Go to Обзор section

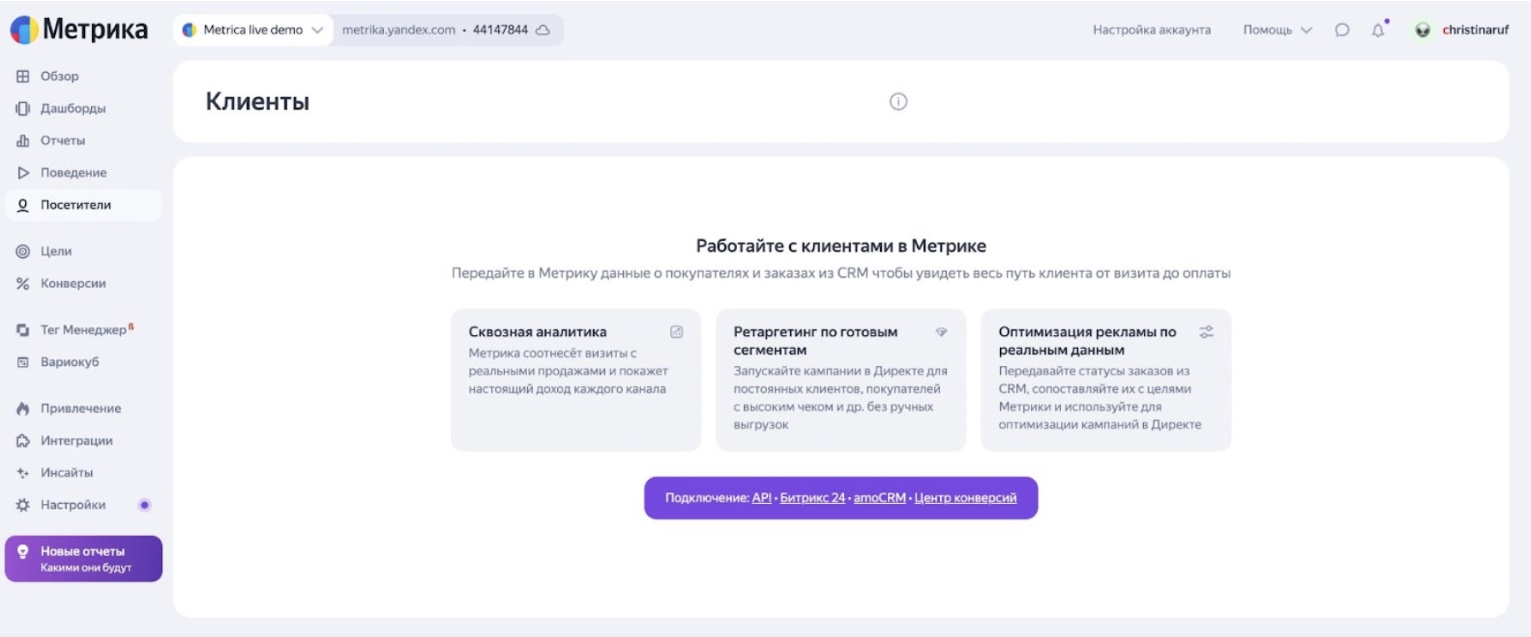click(59, 76)
